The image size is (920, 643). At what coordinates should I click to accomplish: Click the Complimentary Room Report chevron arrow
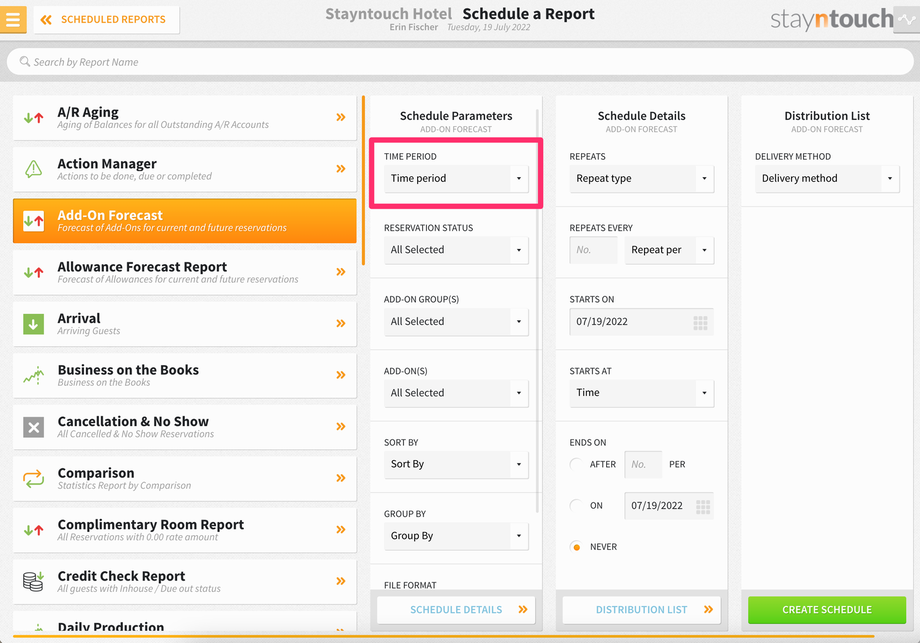[x=341, y=530]
